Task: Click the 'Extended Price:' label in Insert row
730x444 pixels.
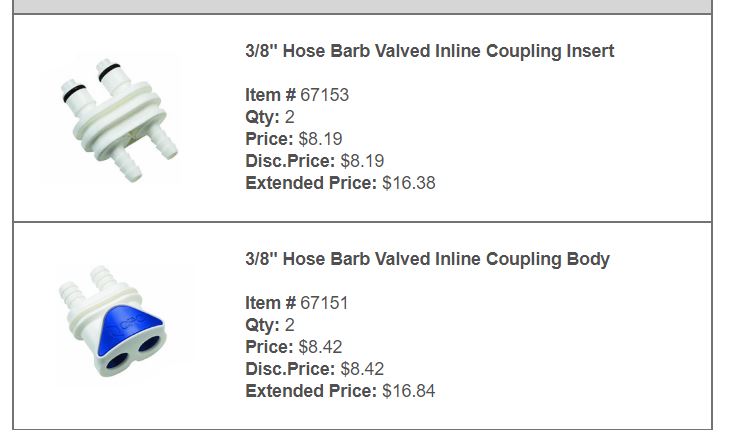Action: pyautogui.click(x=311, y=183)
